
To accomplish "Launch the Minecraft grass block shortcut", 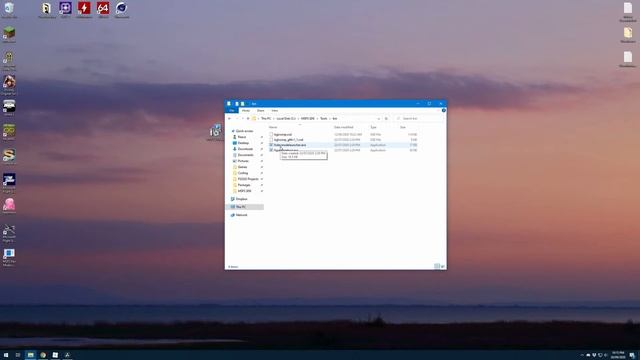I will pos(9,34).
